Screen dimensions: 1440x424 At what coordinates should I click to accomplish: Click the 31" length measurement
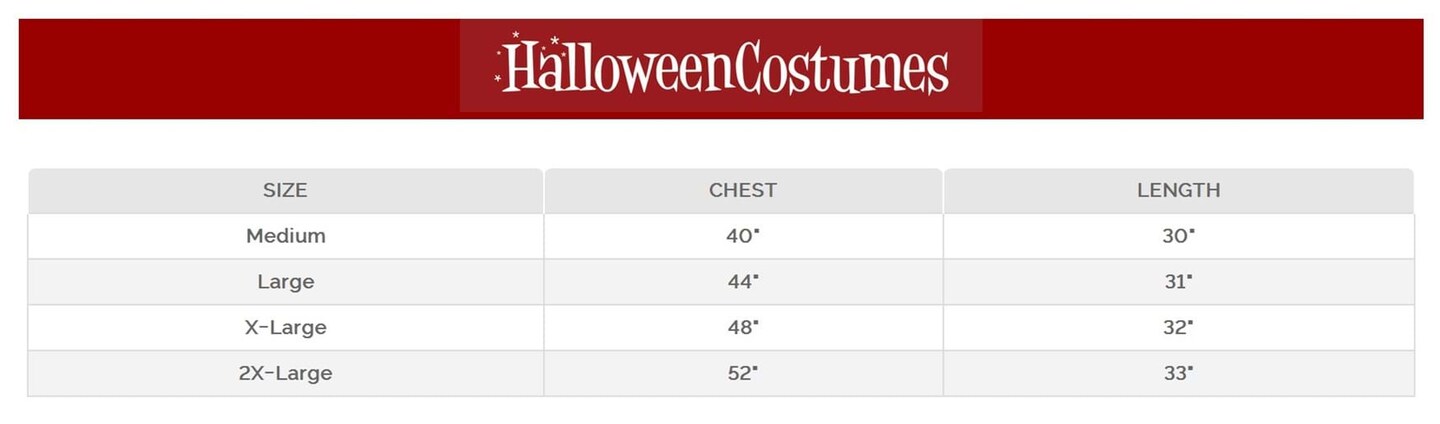pyautogui.click(x=1178, y=282)
